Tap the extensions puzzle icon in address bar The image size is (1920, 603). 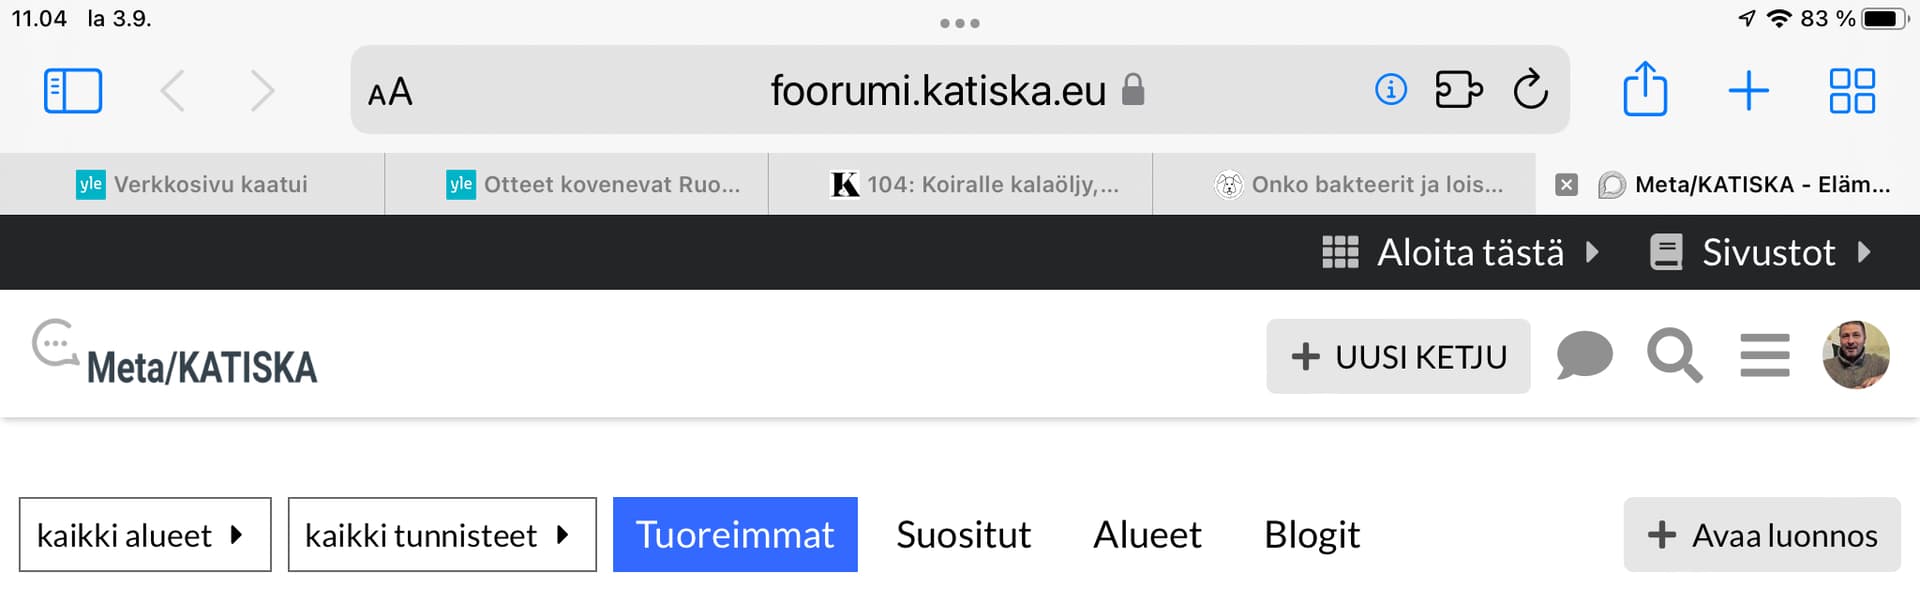(1458, 90)
